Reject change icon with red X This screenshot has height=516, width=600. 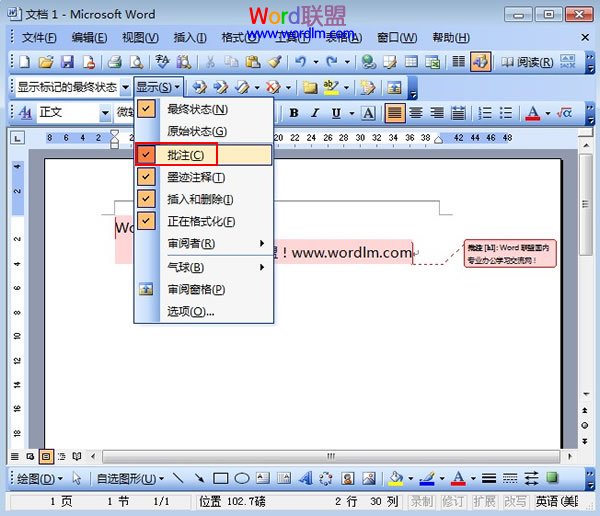[273, 87]
